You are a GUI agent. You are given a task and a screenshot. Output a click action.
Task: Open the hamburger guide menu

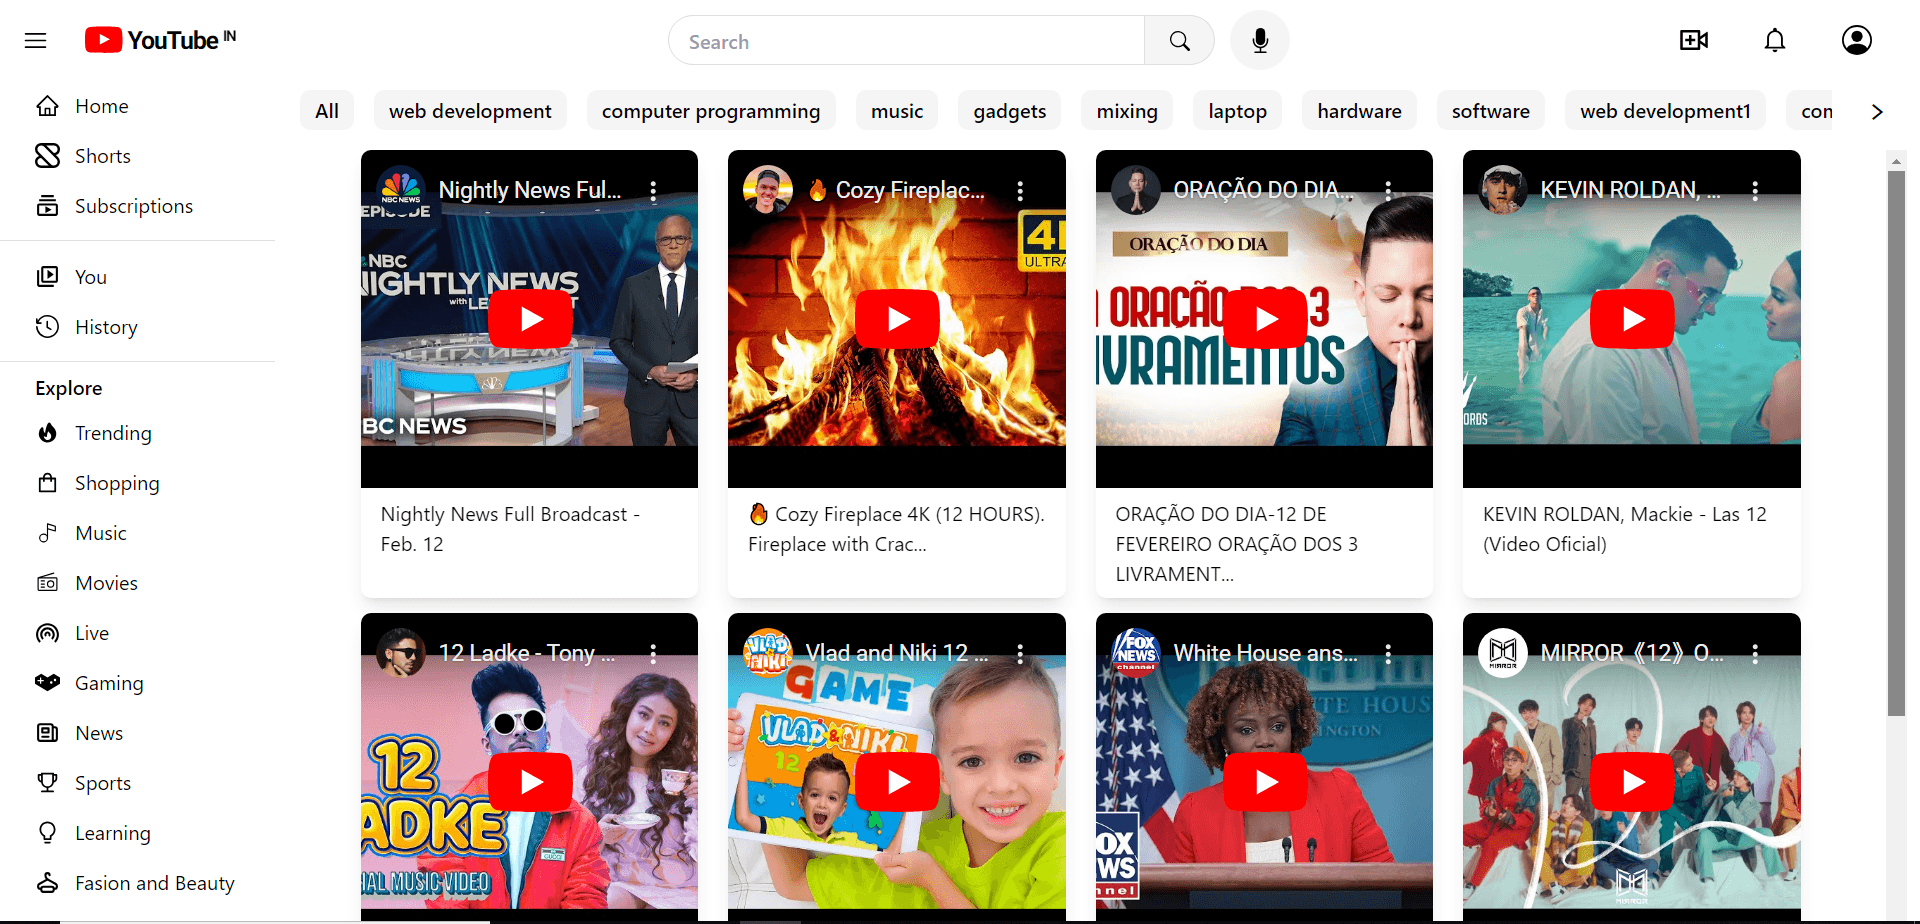[x=36, y=41]
